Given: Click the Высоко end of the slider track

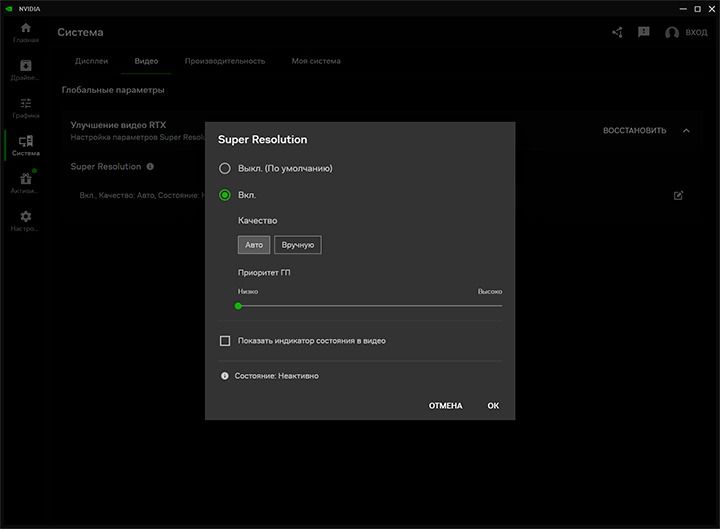Looking at the screenshot, I should (x=501, y=306).
